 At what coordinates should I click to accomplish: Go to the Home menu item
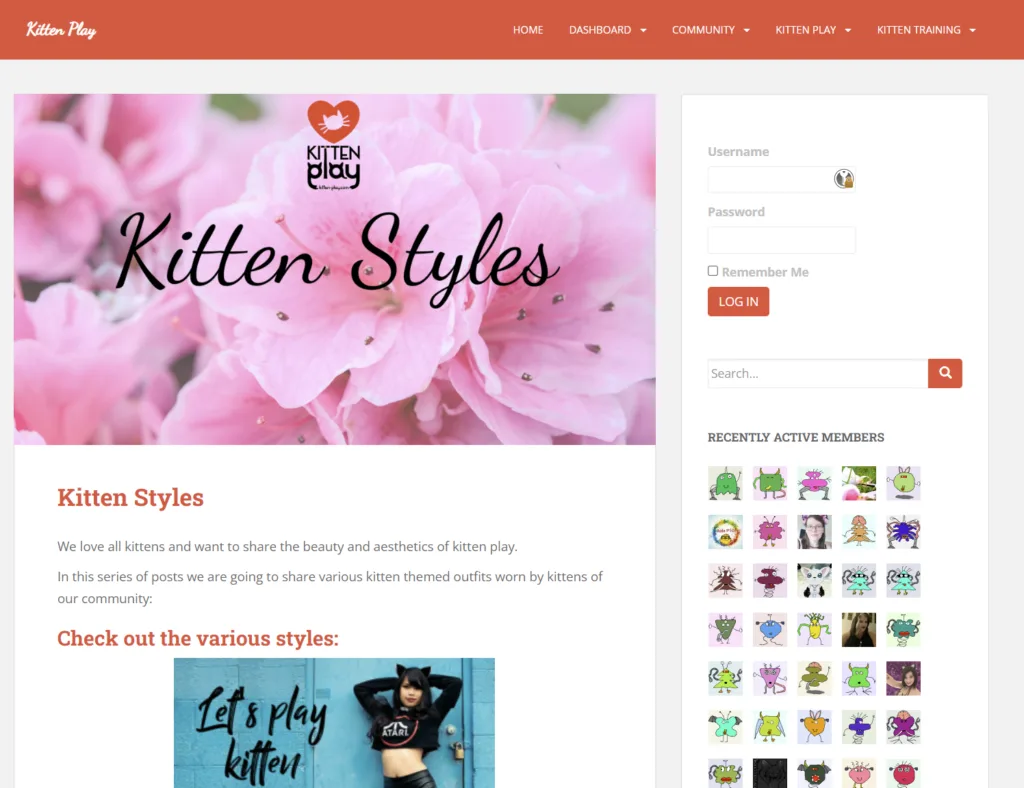click(528, 30)
